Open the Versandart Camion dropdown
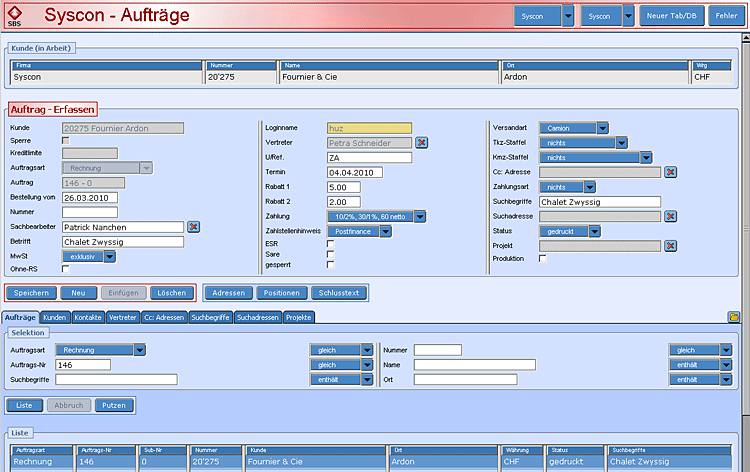 (603, 128)
